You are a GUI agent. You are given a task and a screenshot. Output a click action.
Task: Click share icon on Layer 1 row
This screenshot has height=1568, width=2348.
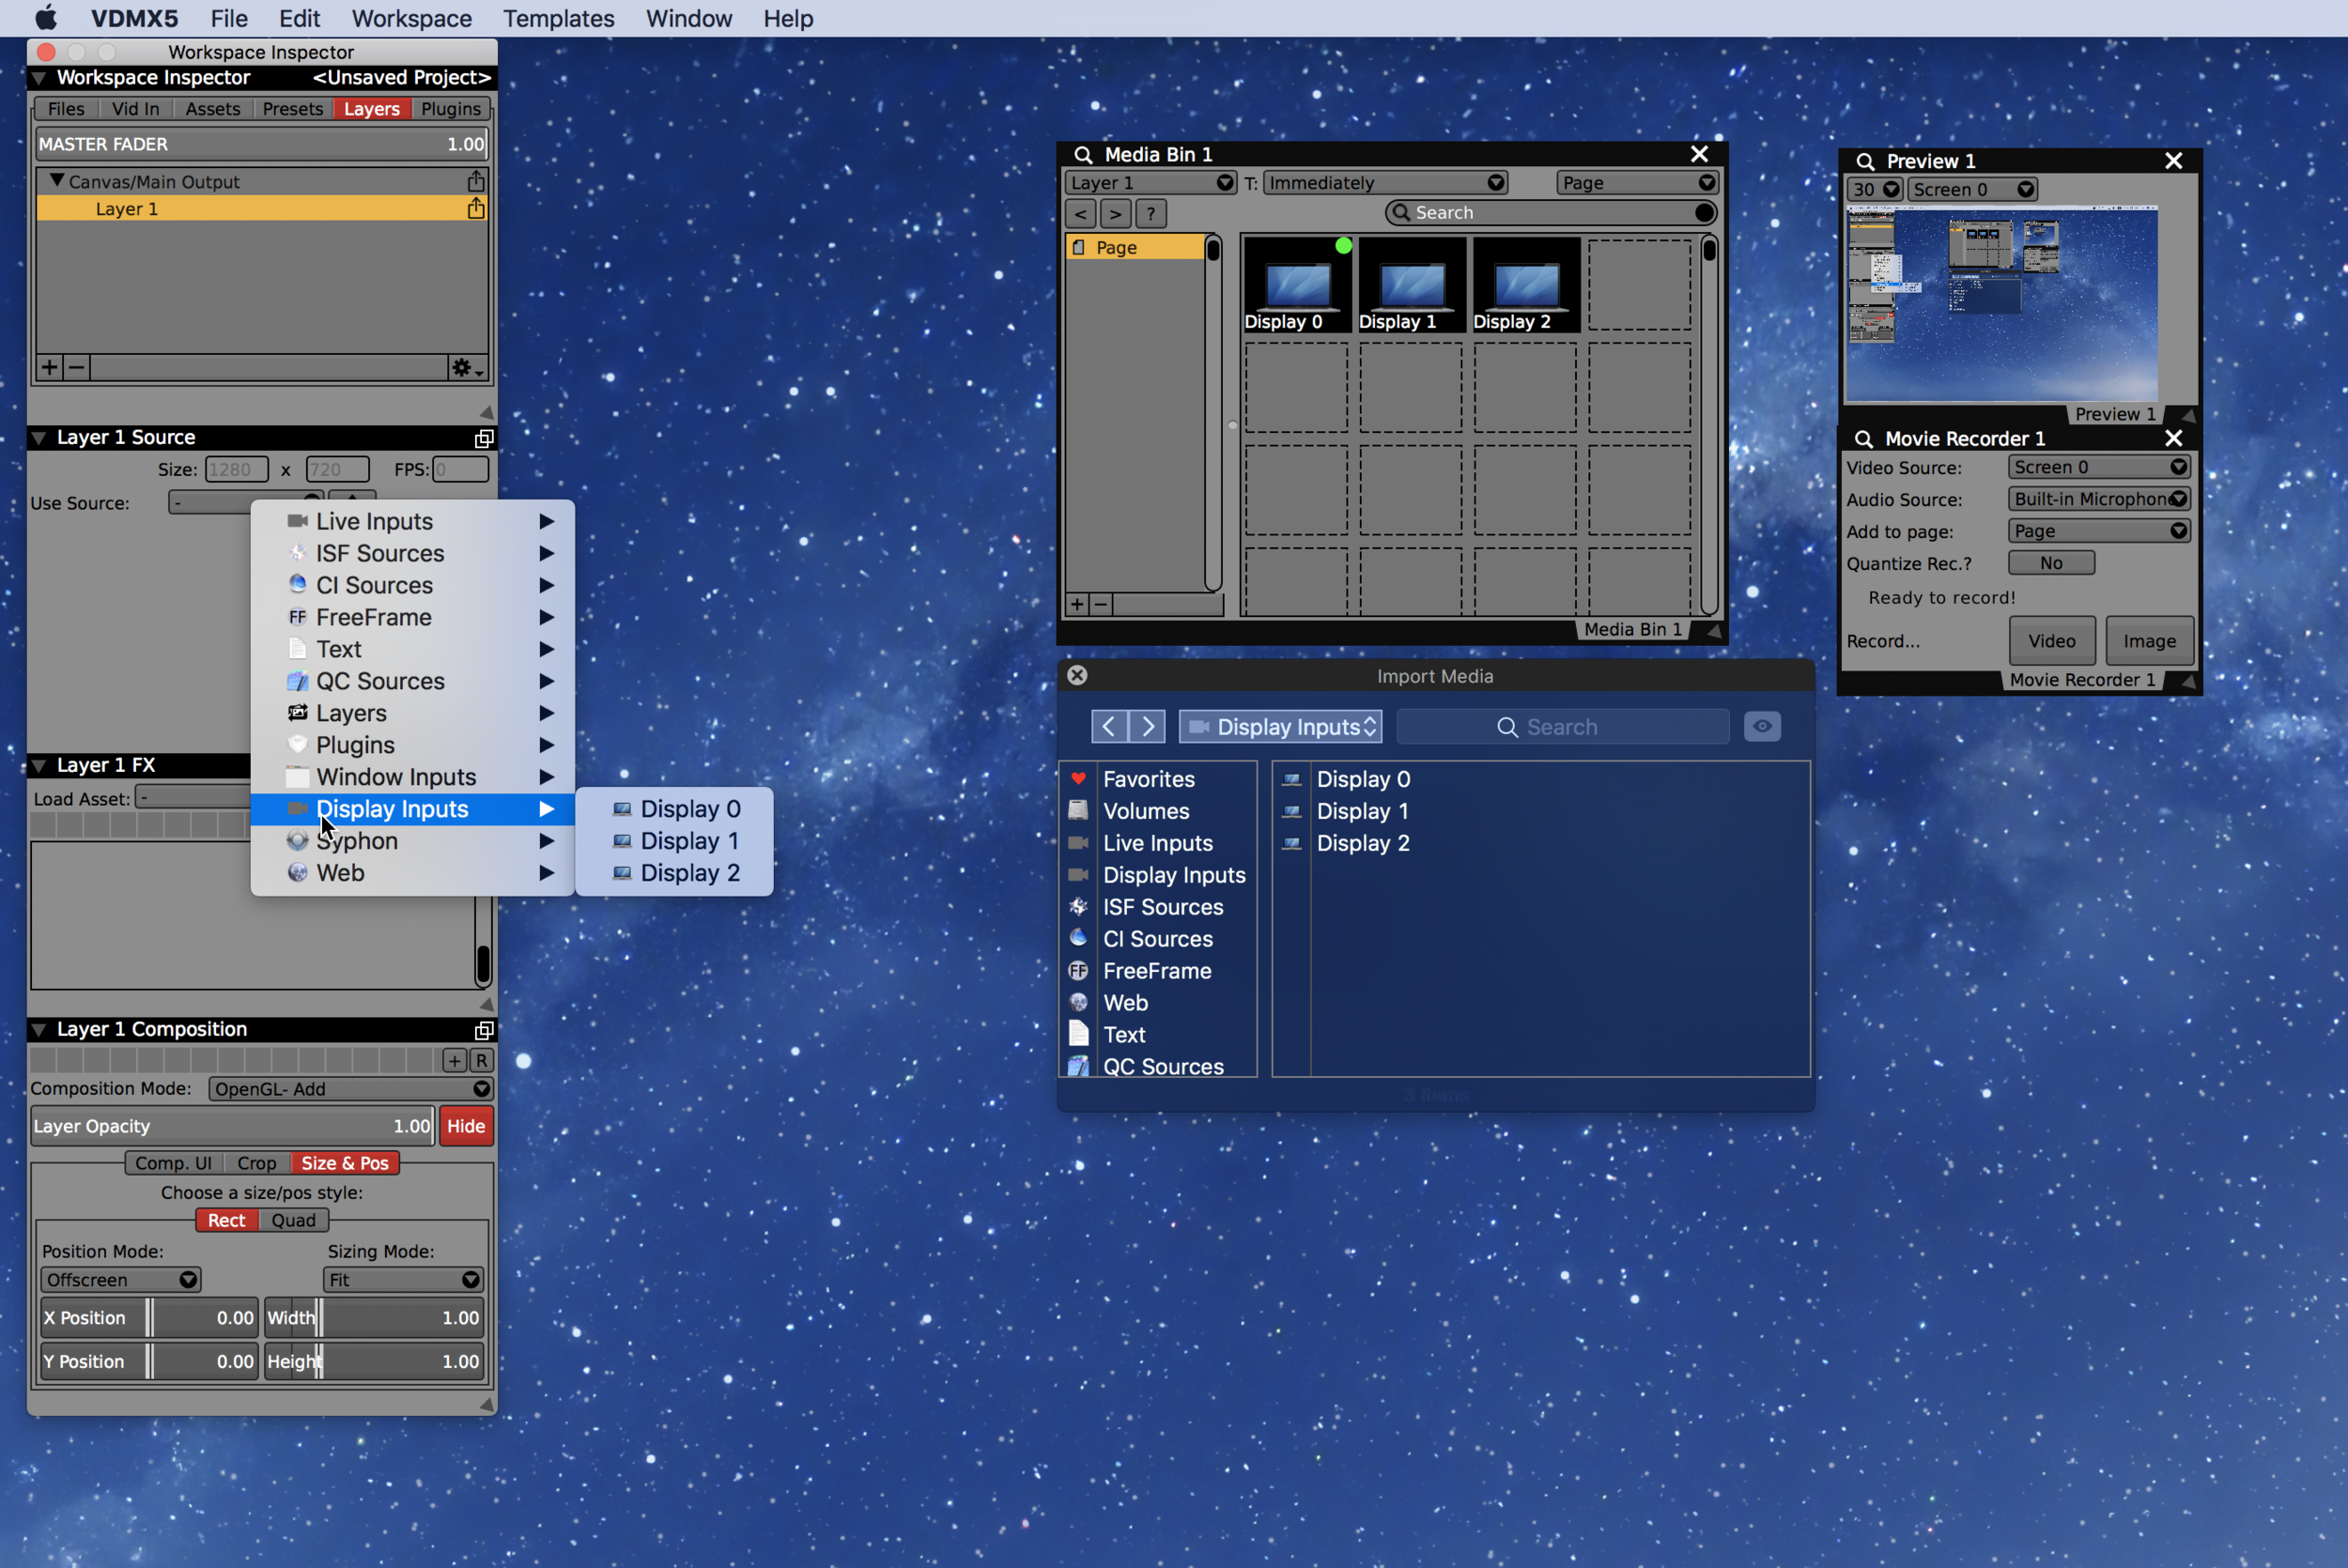476,208
